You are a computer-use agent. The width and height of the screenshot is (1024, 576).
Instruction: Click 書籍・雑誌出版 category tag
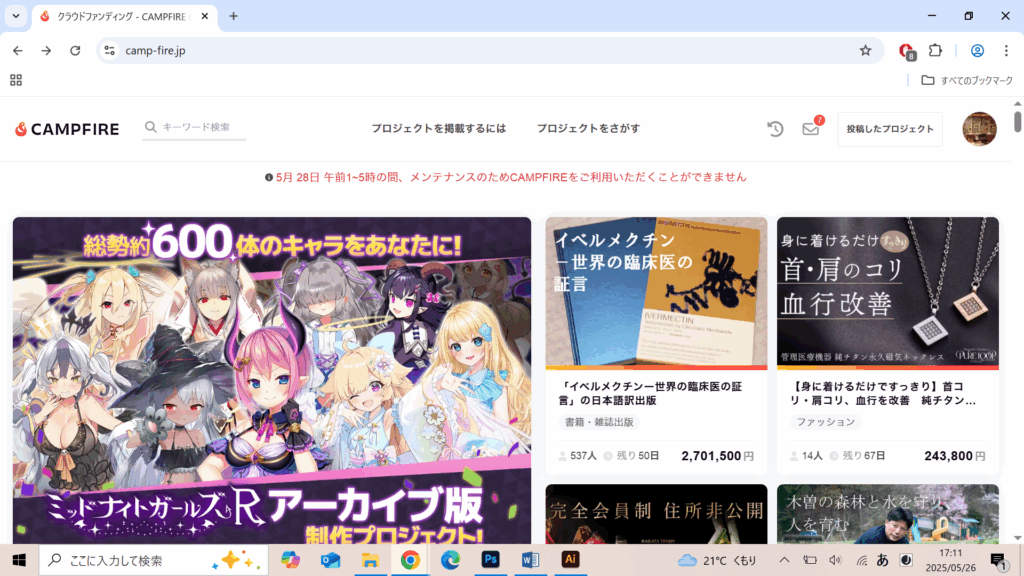coord(599,422)
